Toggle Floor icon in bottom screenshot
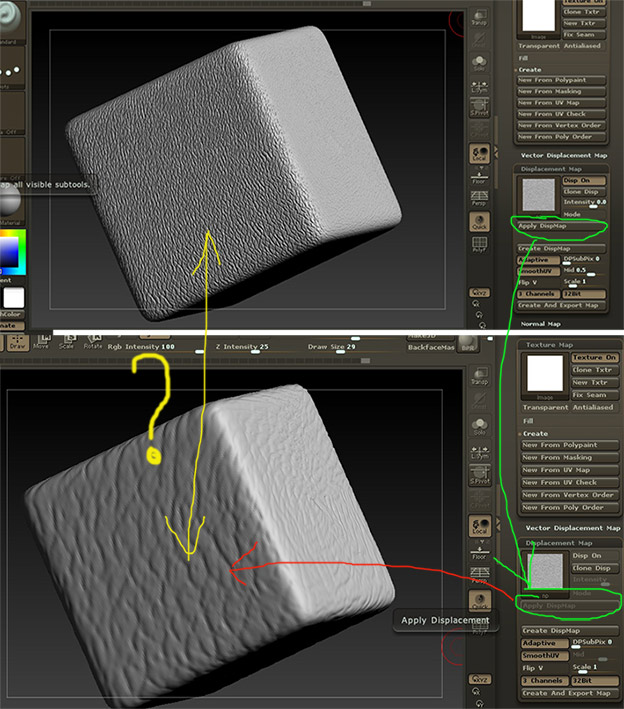 coord(479,552)
